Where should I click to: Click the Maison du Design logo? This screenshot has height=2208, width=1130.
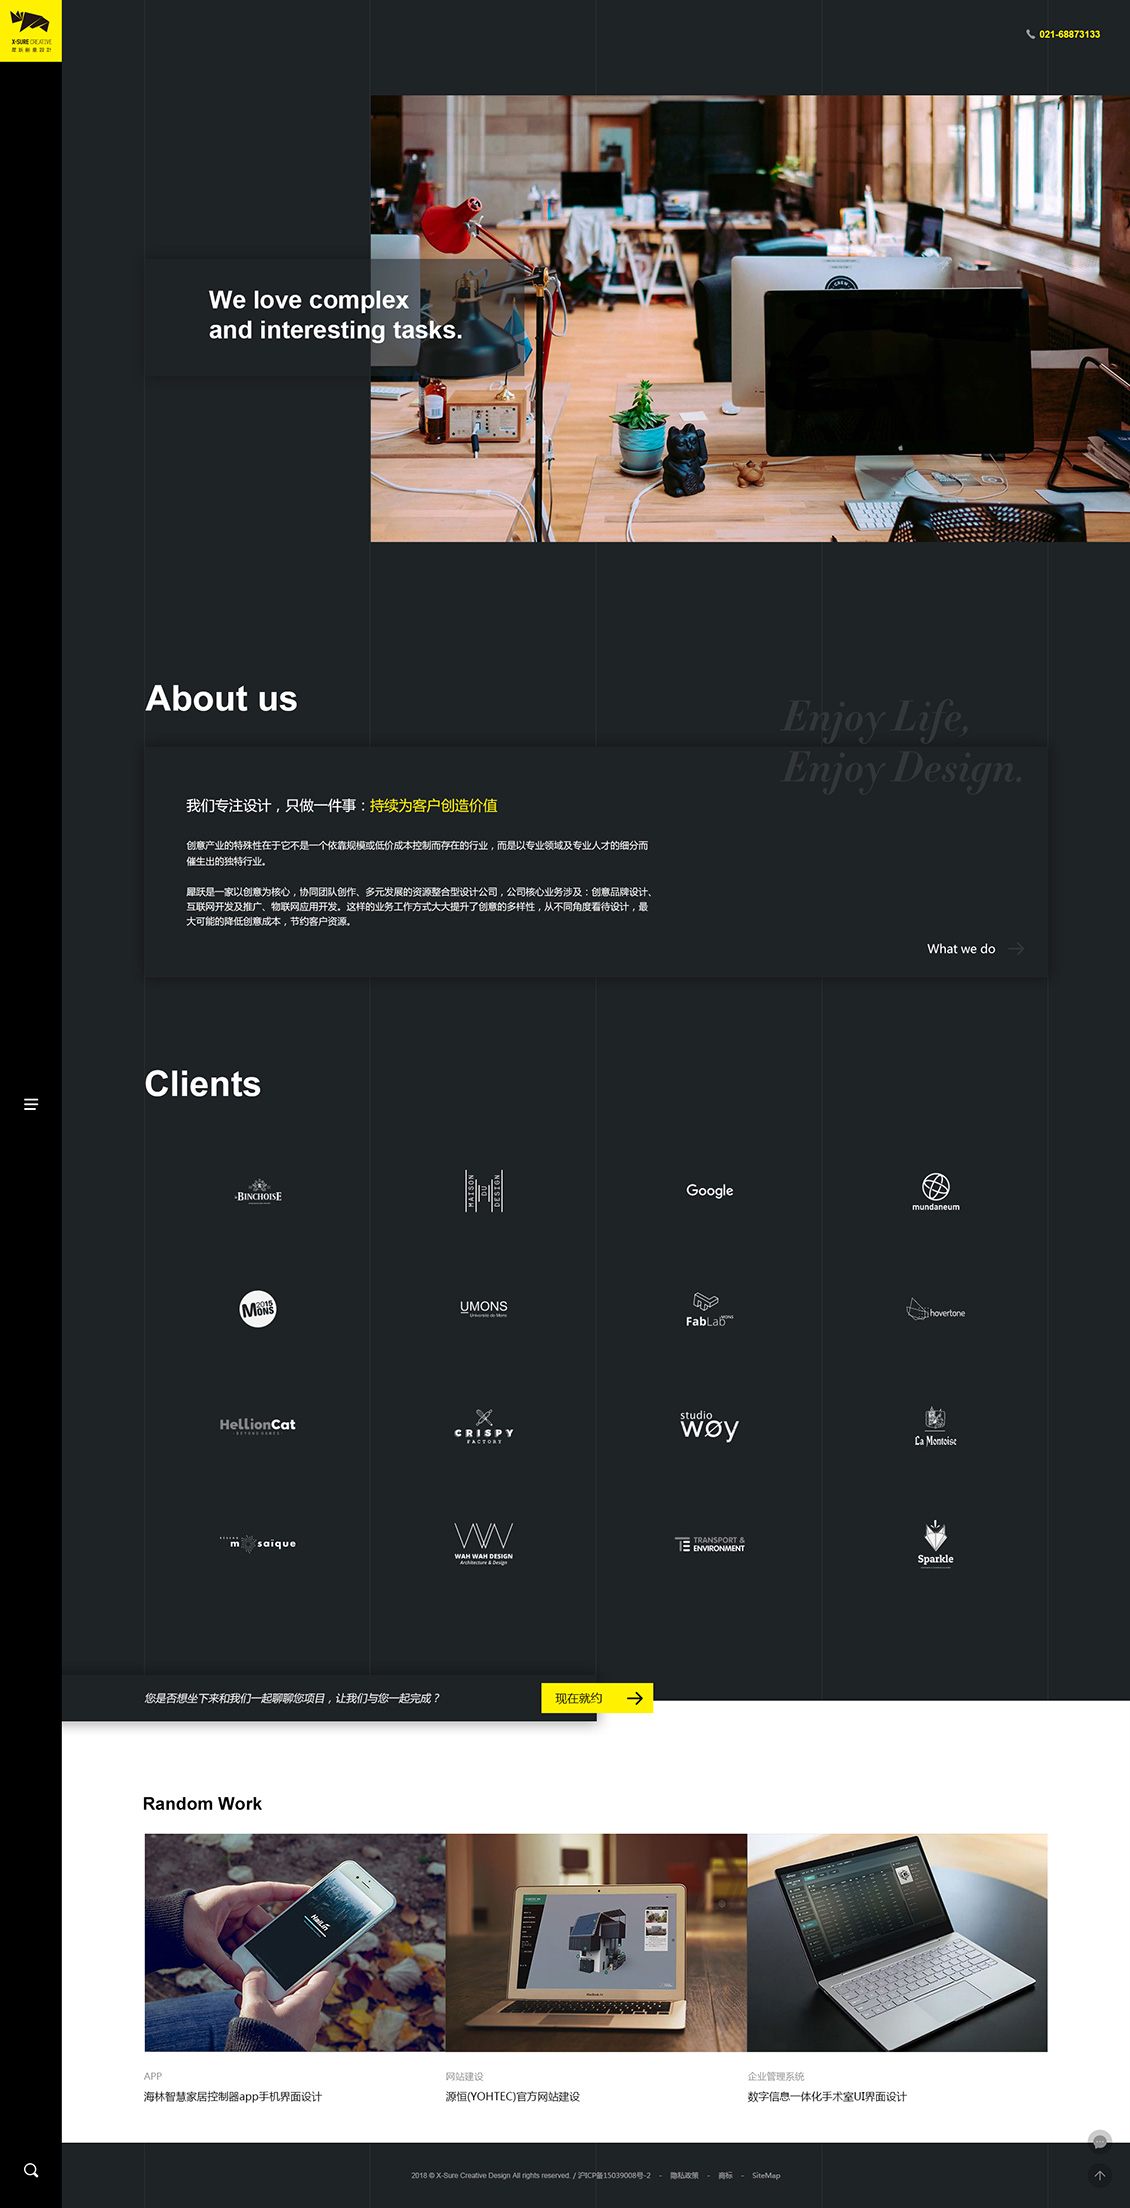[x=484, y=1191]
